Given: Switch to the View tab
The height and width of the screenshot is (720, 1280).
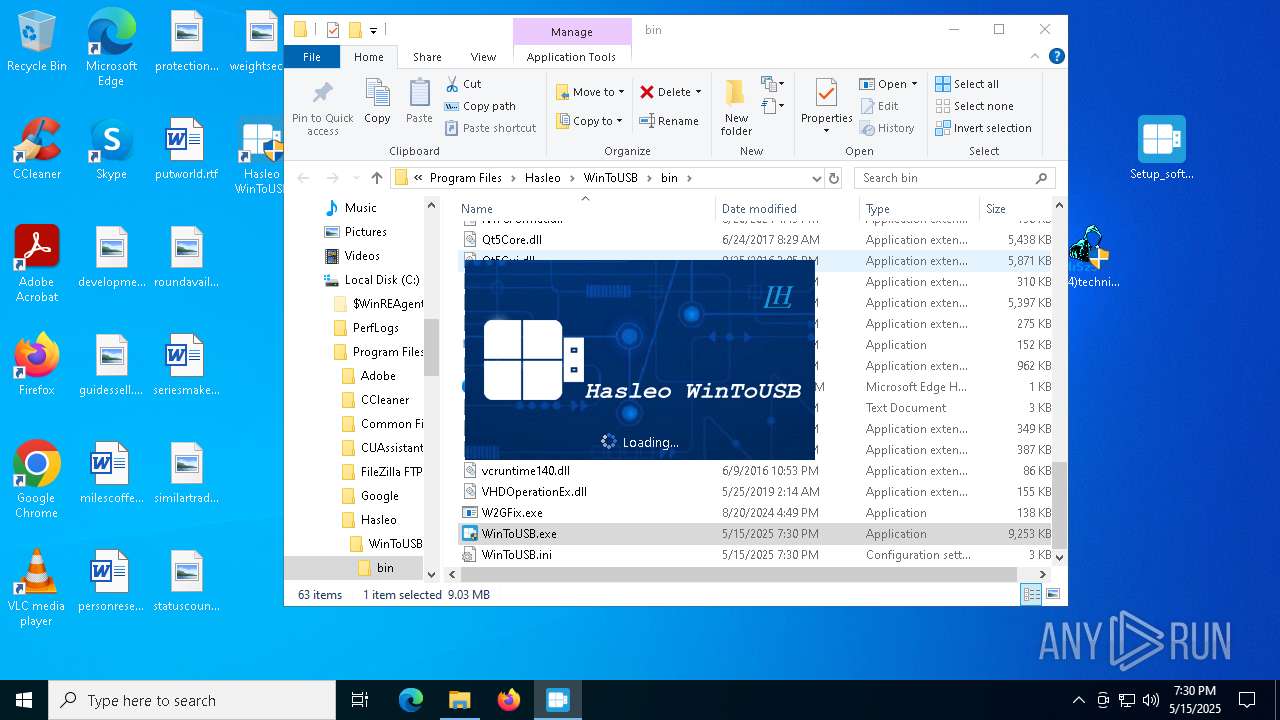Looking at the screenshot, I should 483,57.
